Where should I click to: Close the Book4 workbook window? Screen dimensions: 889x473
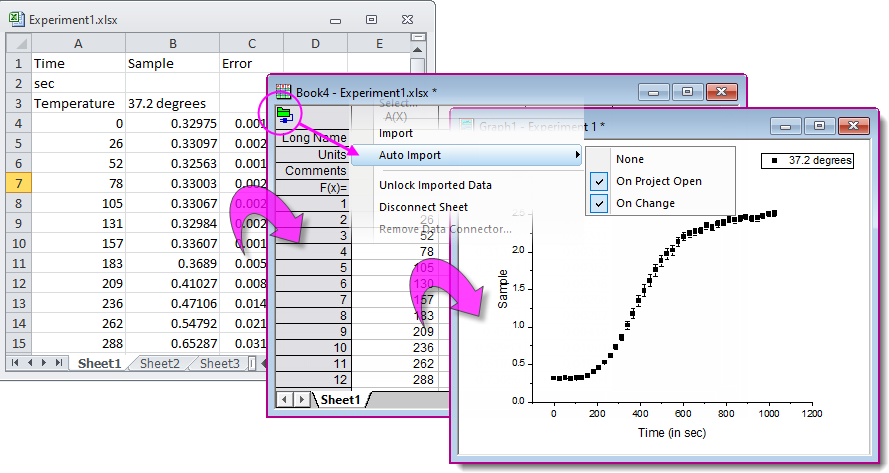pyautogui.click(x=722, y=92)
